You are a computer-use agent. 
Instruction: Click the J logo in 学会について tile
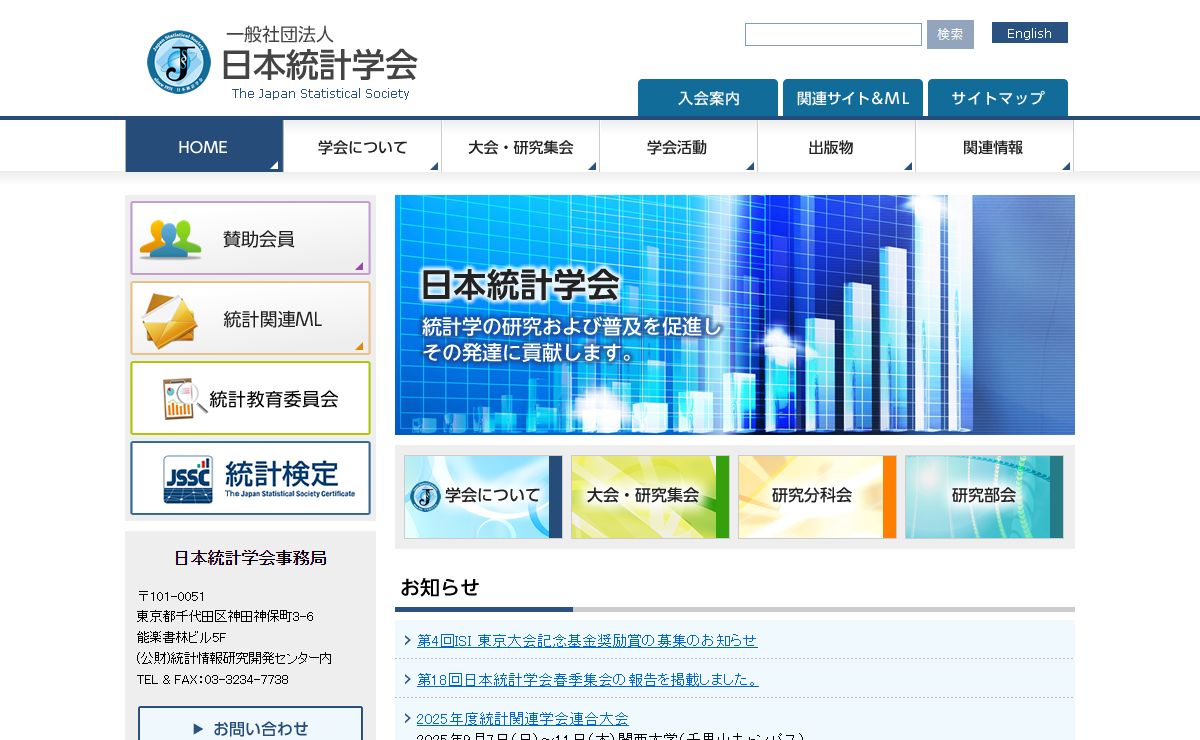(x=426, y=495)
